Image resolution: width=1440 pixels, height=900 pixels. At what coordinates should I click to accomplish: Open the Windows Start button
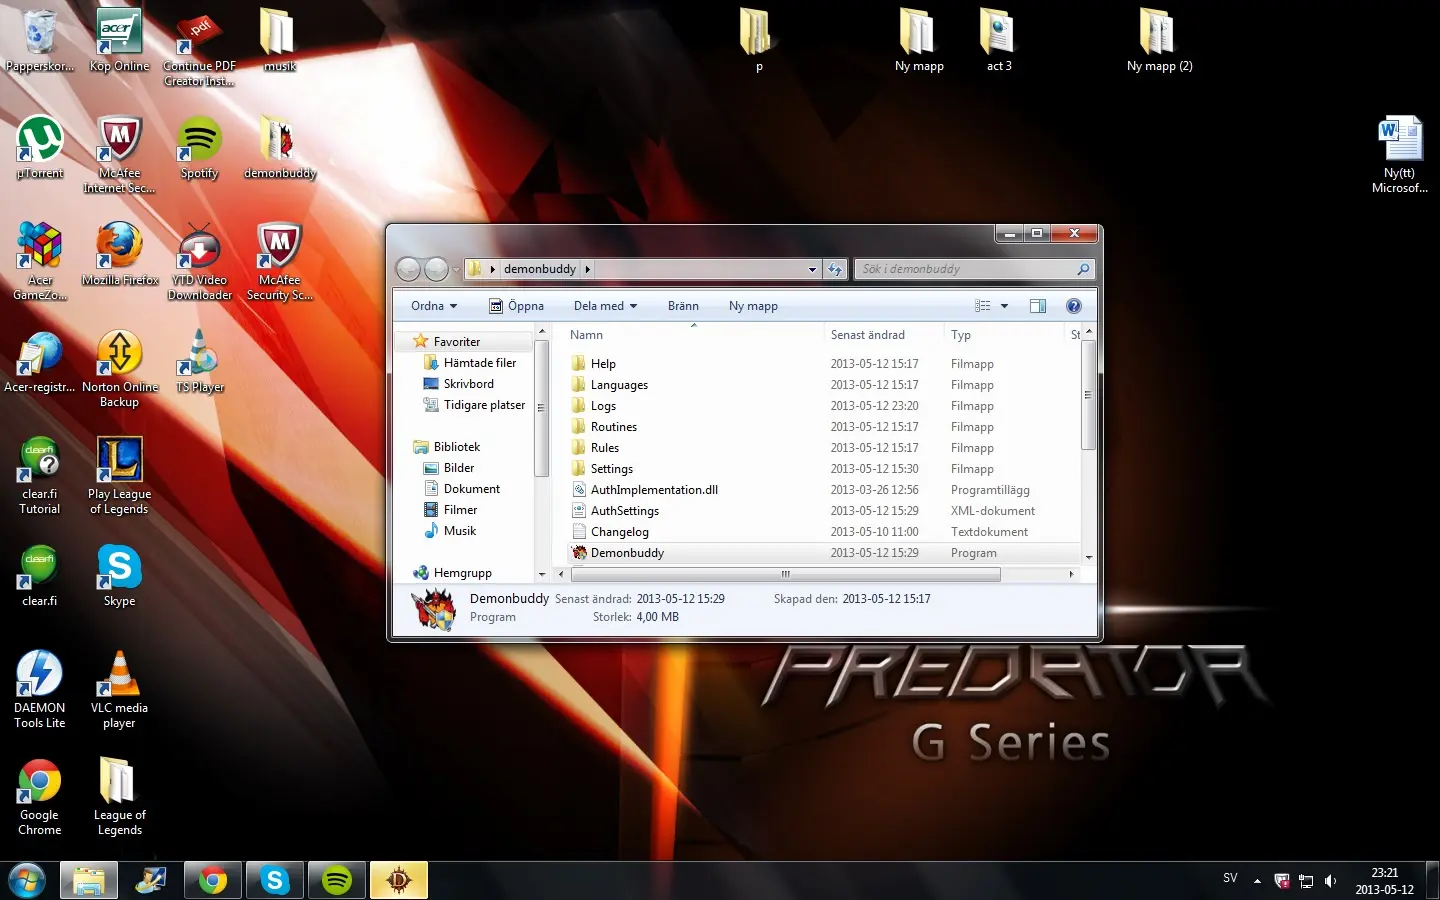click(26, 881)
